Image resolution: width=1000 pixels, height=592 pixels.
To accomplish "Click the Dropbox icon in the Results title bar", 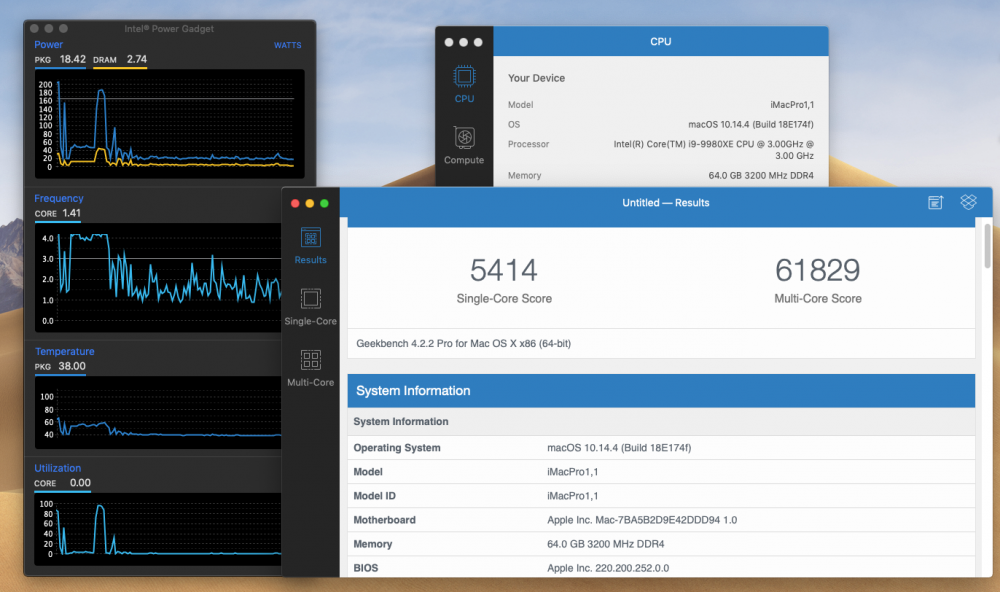I will (968, 202).
